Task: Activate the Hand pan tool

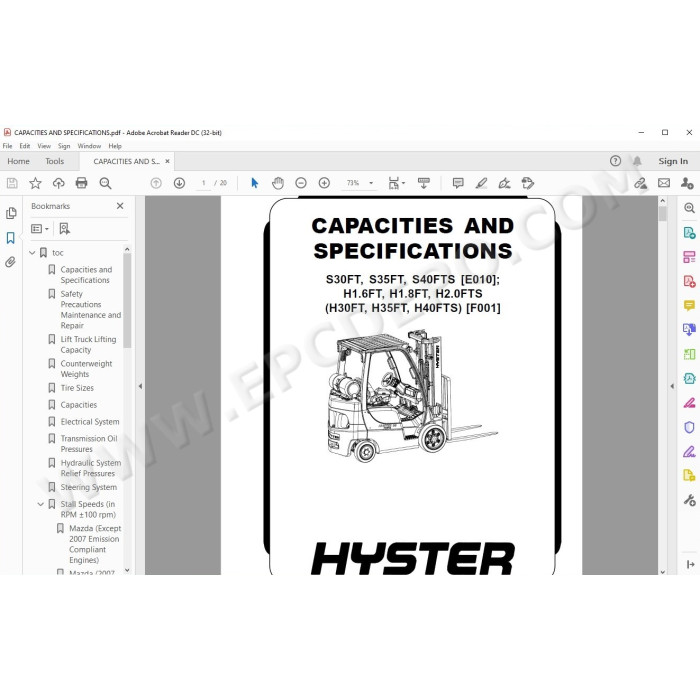Action: 278,183
